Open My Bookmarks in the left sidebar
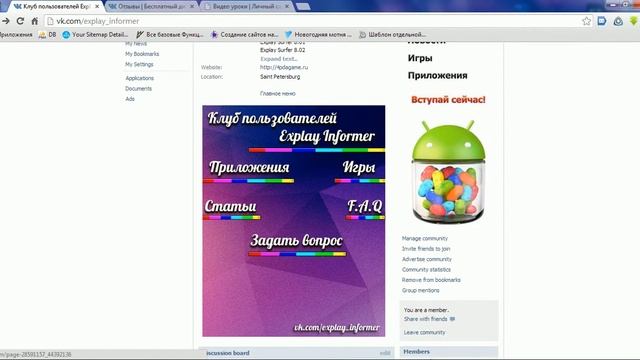The image size is (640, 360). tap(142, 54)
